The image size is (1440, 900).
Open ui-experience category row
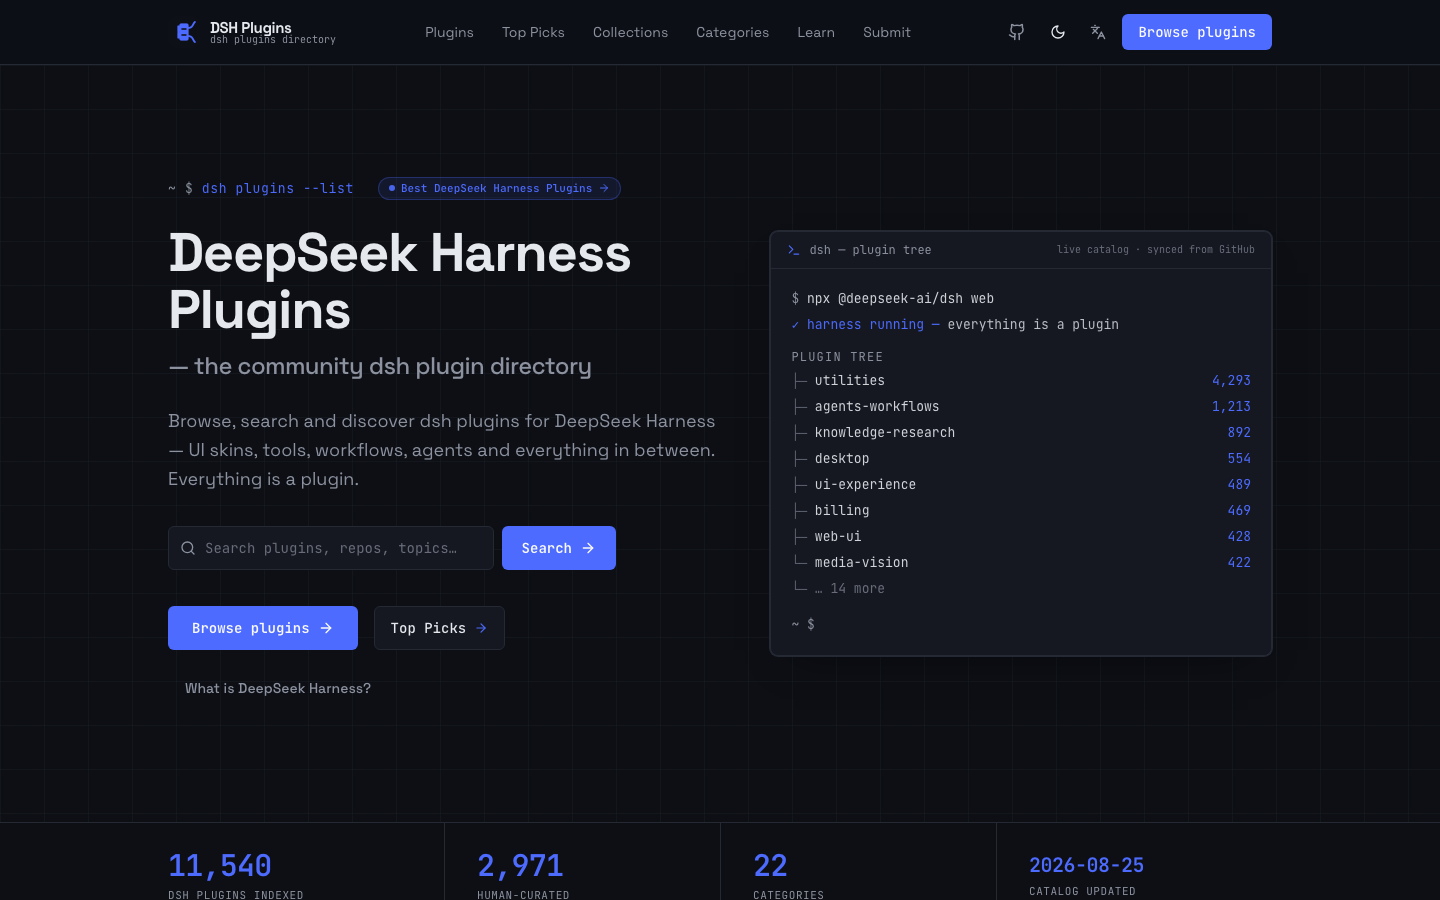[x=1021, y=484]
